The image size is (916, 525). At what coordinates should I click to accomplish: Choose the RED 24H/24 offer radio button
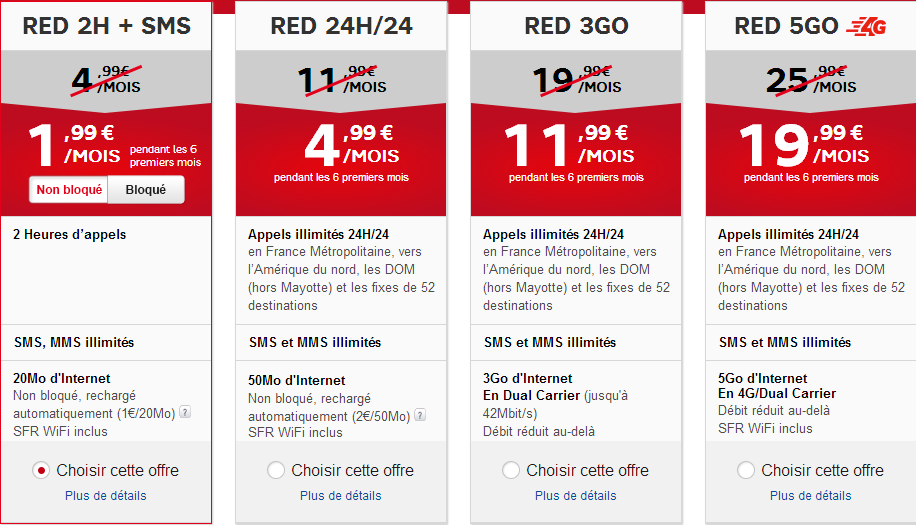276,471
